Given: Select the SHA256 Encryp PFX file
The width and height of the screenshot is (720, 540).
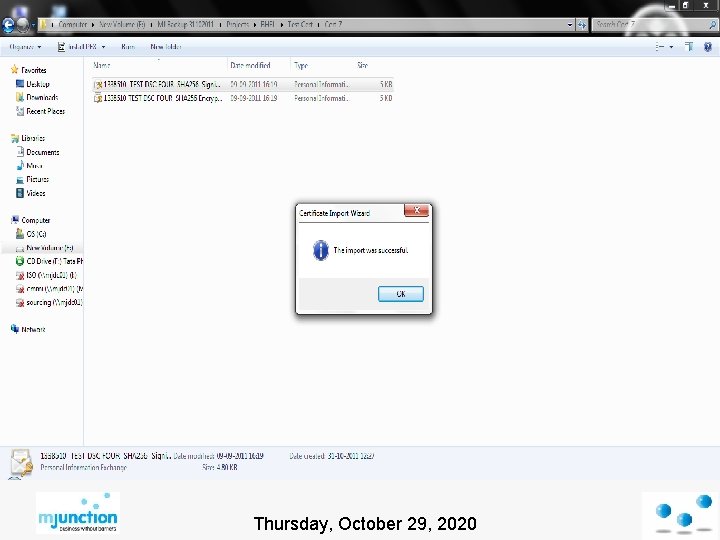Looking at the screenshot, I should coord(242,98).
